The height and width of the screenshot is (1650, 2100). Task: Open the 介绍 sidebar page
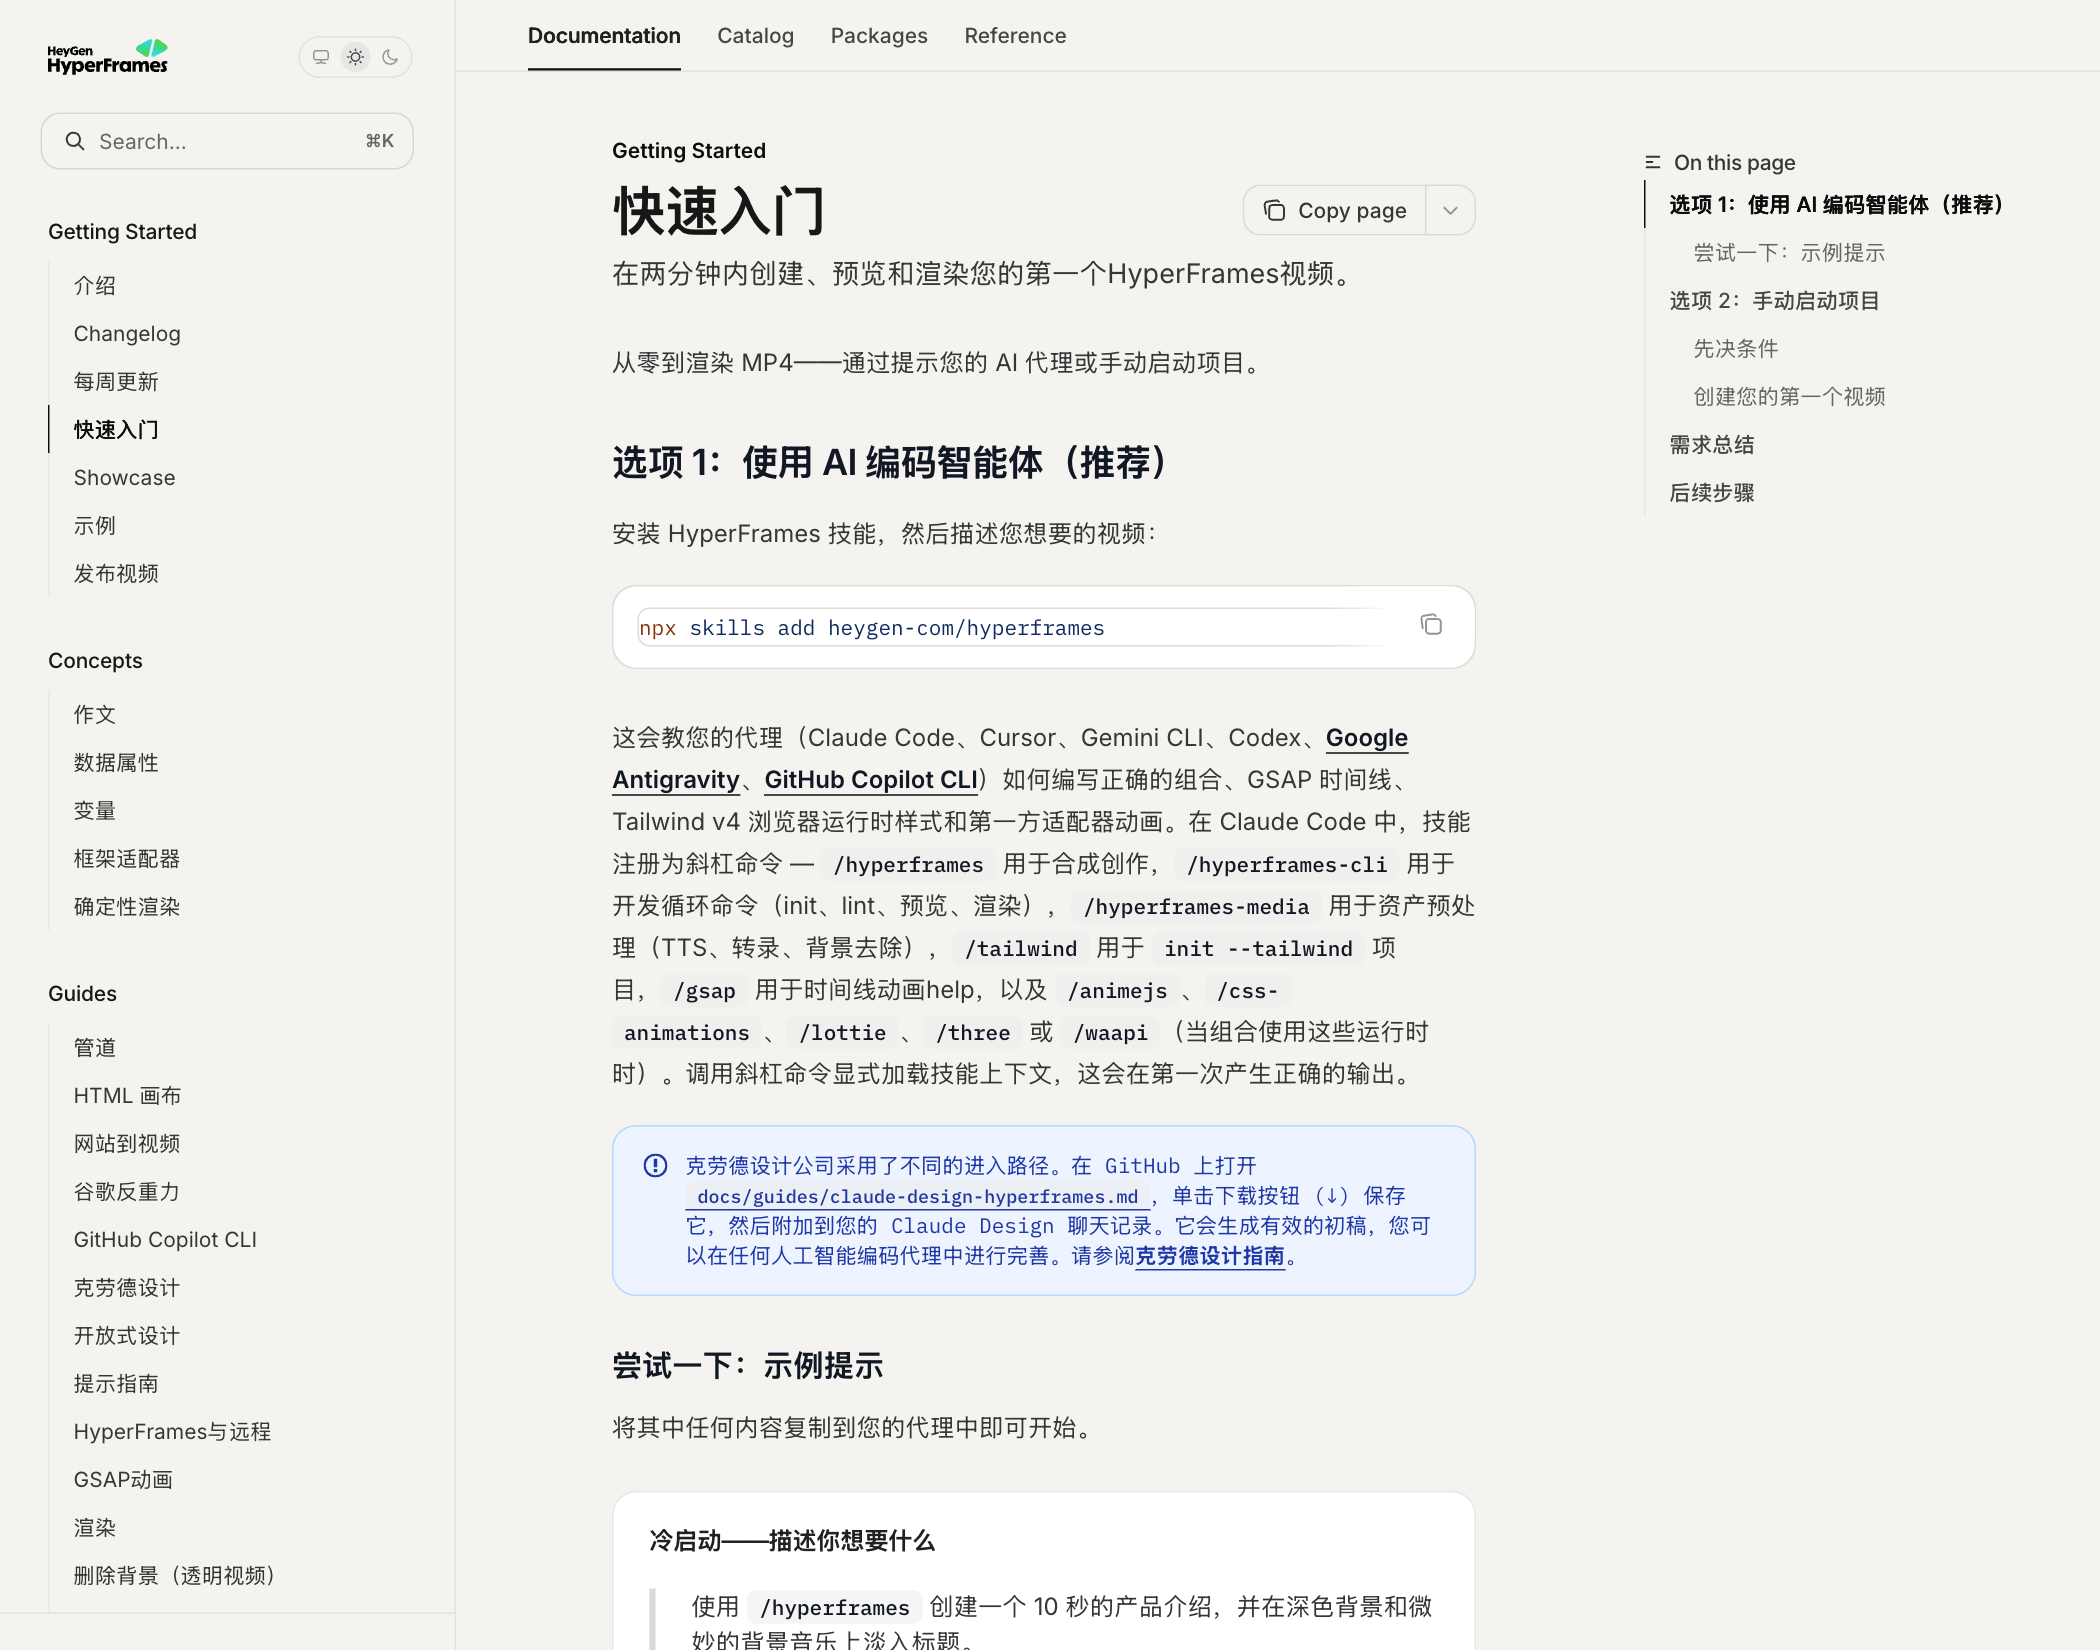pyautogui.click(x=95, y=286)
